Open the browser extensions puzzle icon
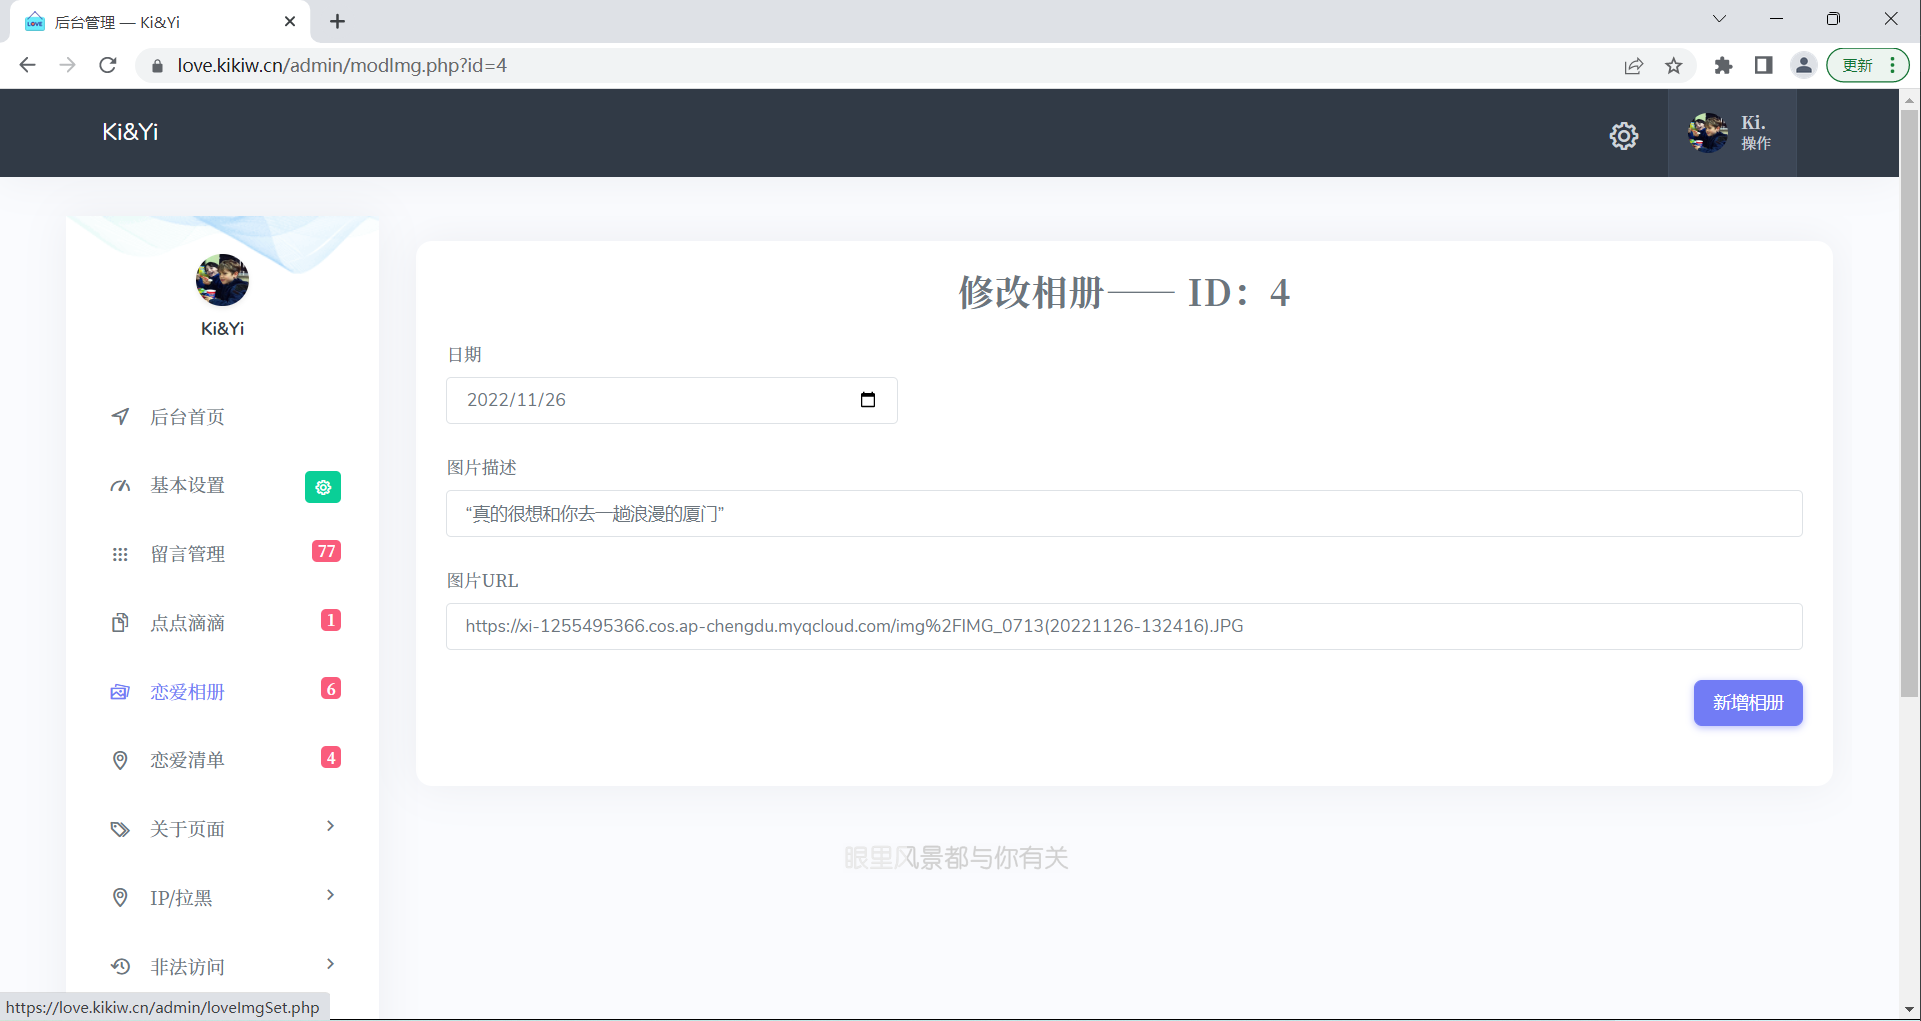Viewport: 1921px width, 1021px height. pyautogui.click(x=1722, y=66)
